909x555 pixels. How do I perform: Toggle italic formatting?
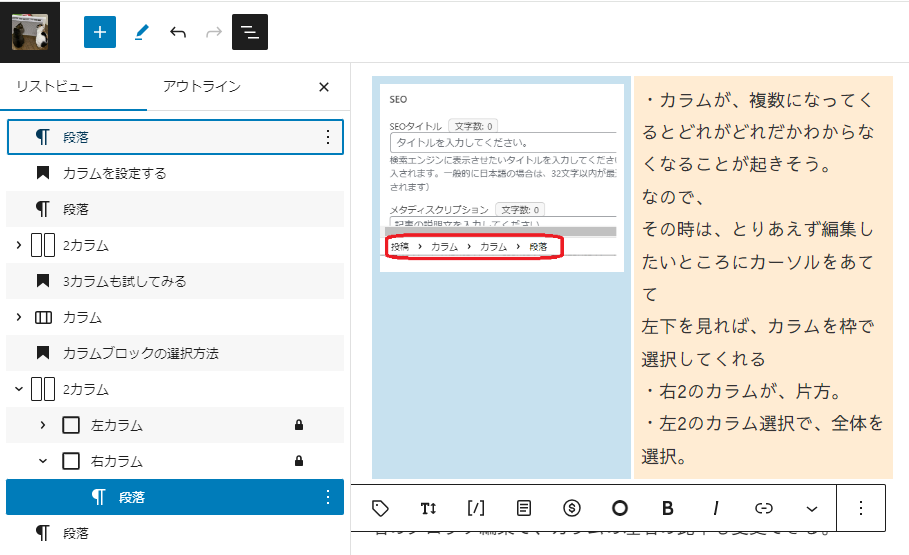716,508
